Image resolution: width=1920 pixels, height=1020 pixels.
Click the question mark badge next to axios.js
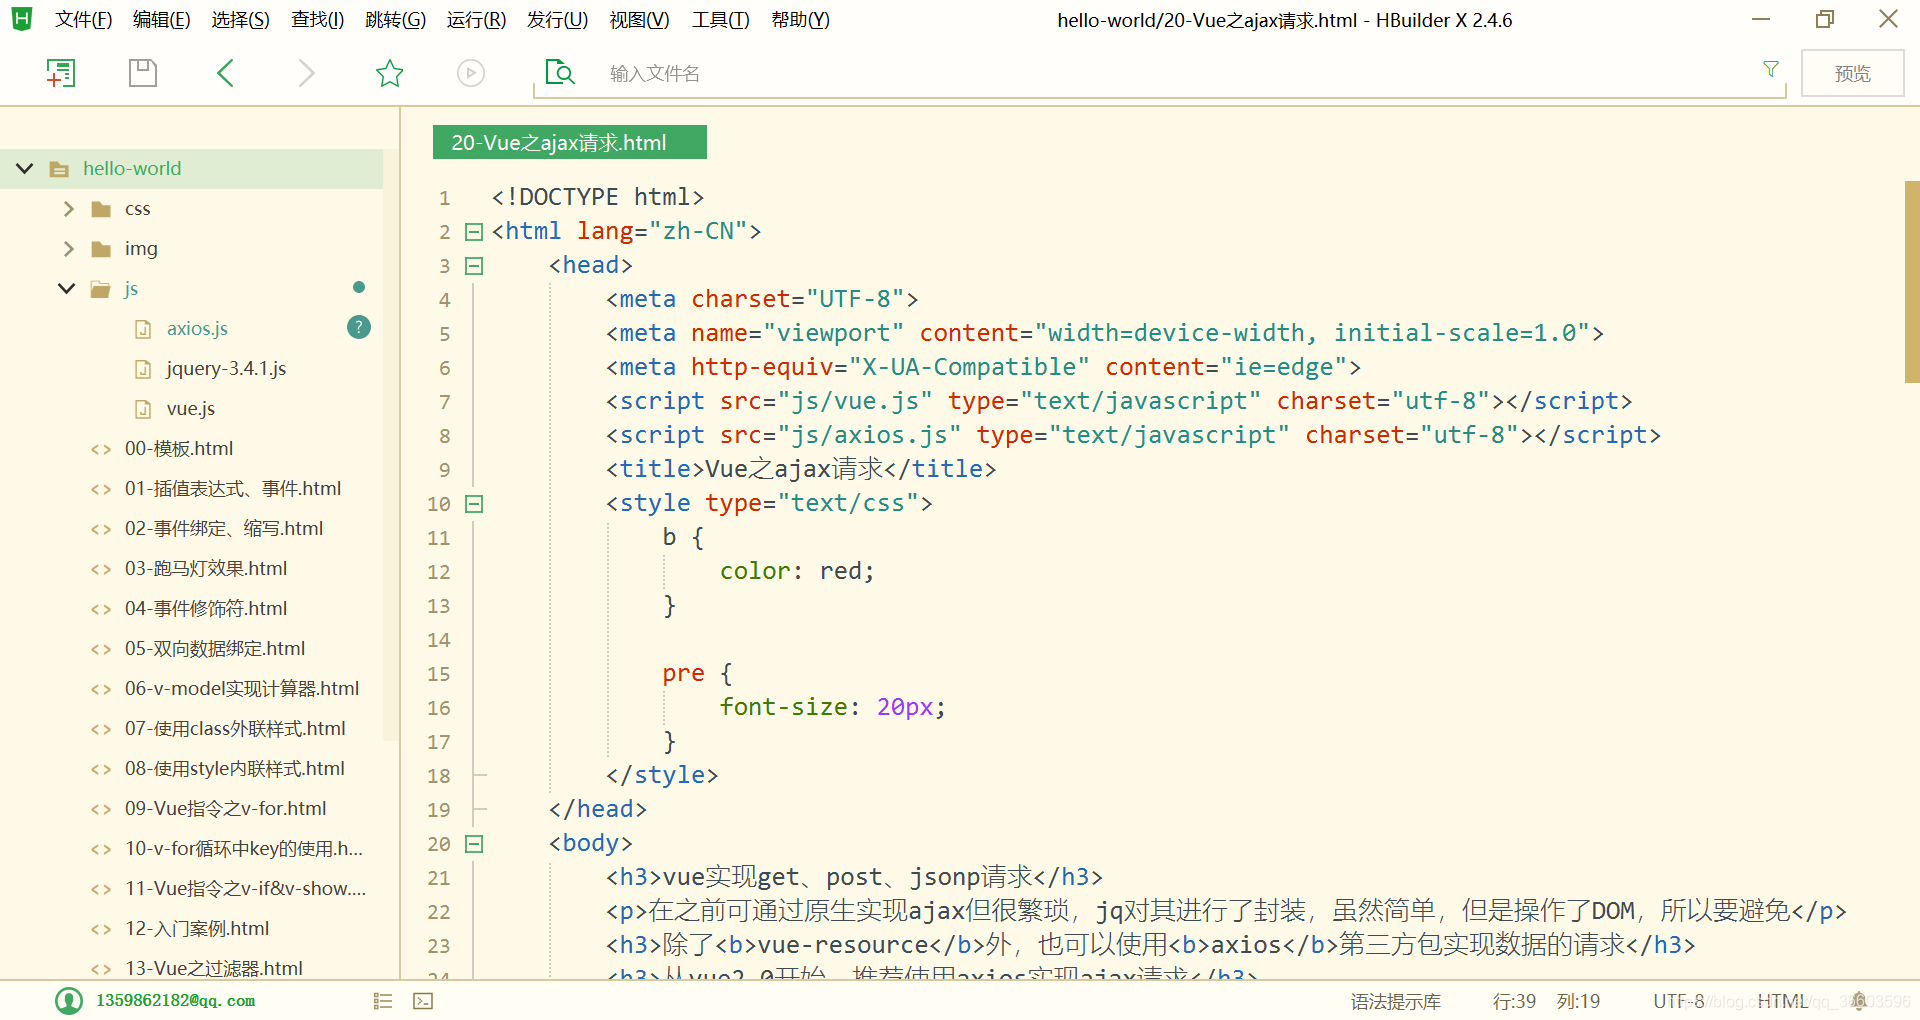click(x=359, y=327)
